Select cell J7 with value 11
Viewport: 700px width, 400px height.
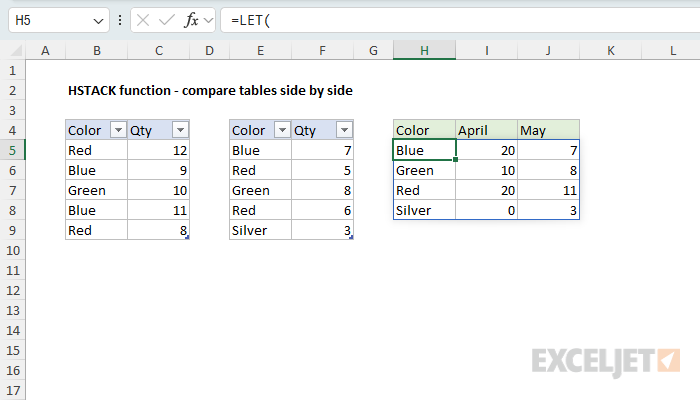[x=548, y=190]
